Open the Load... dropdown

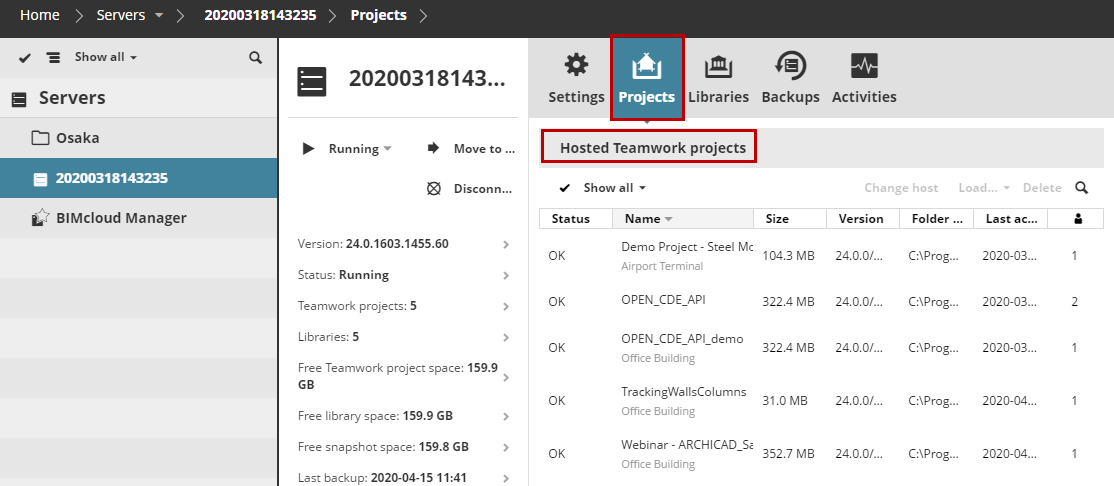pyautogui.click(x=984, y=188)
